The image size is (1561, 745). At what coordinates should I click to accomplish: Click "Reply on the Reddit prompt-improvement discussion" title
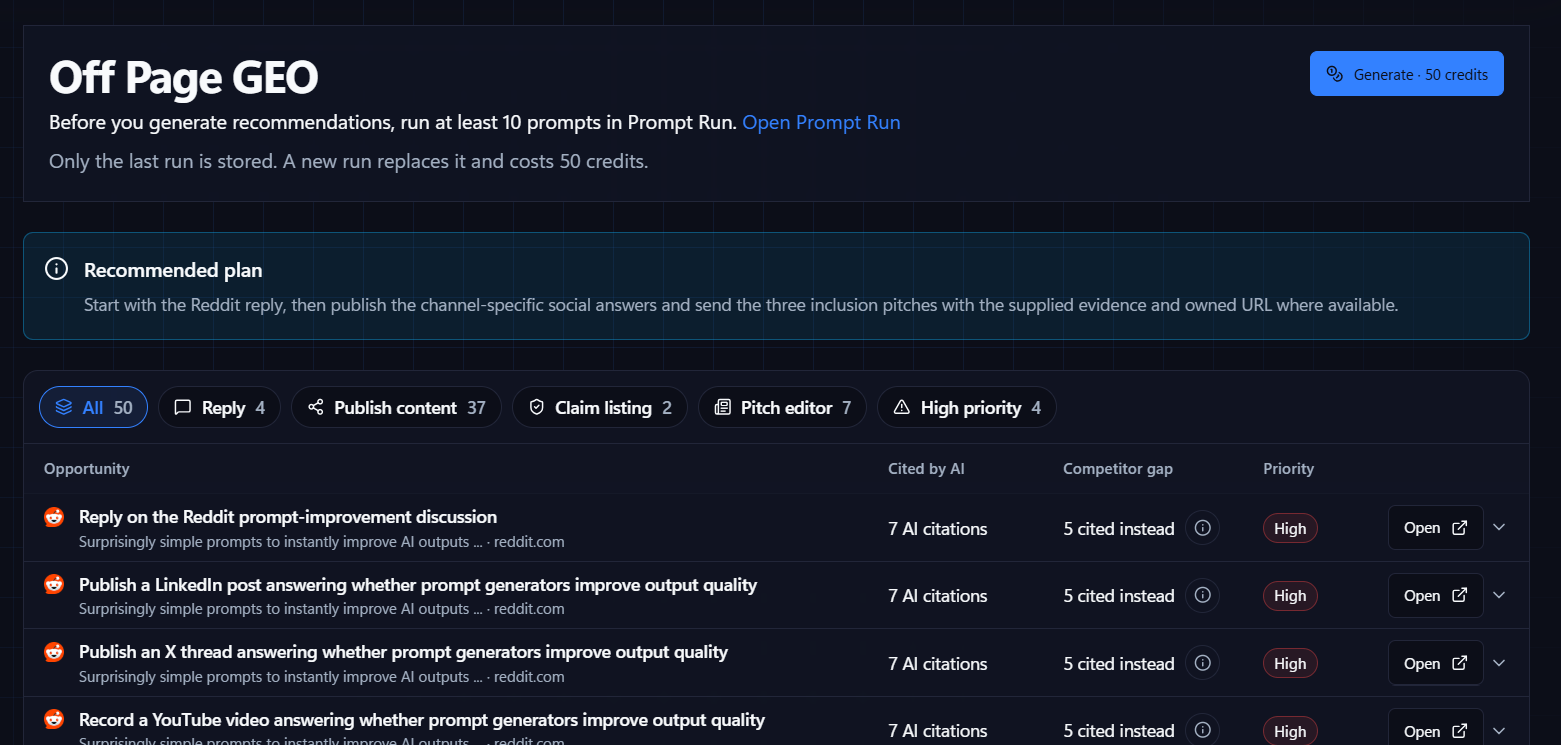[288, 517]
